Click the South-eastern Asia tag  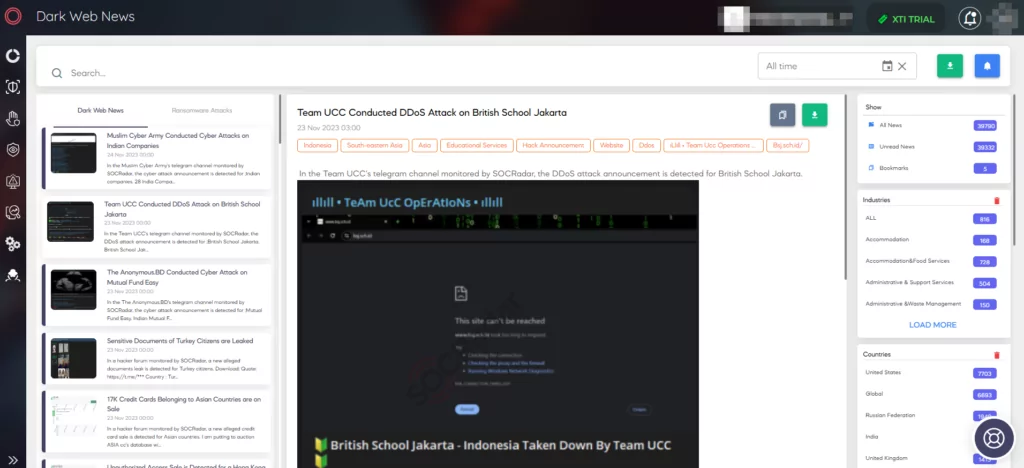coord(375,146)
